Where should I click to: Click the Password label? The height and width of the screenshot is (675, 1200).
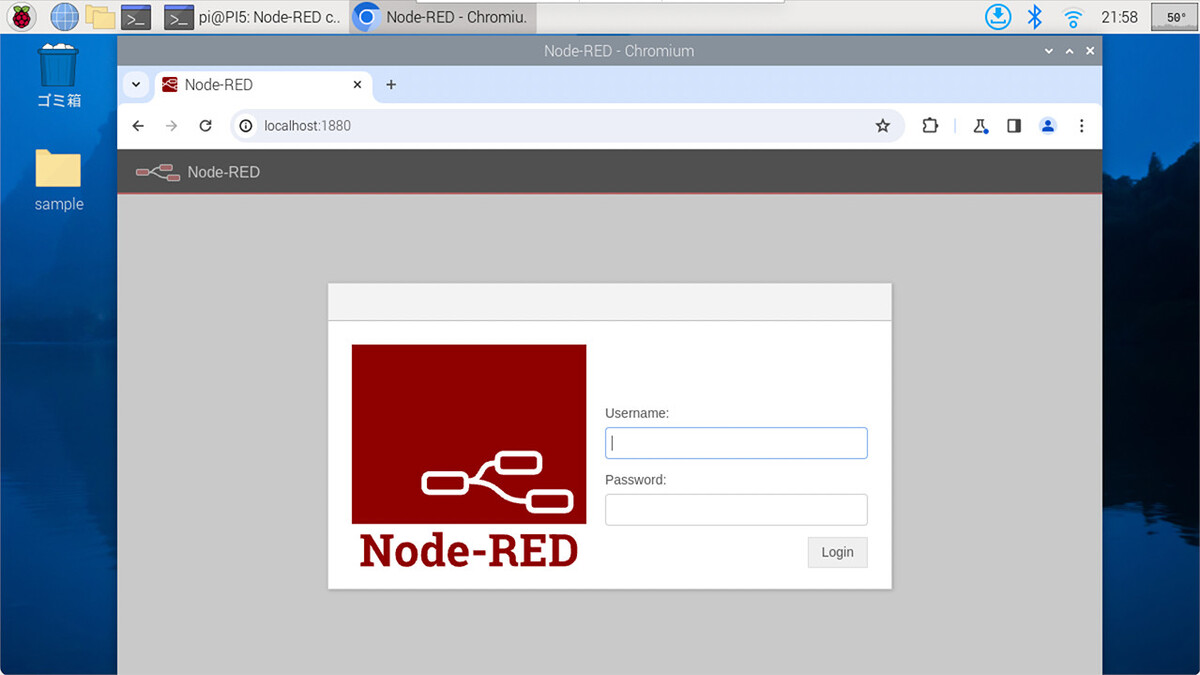coord(635,480)
